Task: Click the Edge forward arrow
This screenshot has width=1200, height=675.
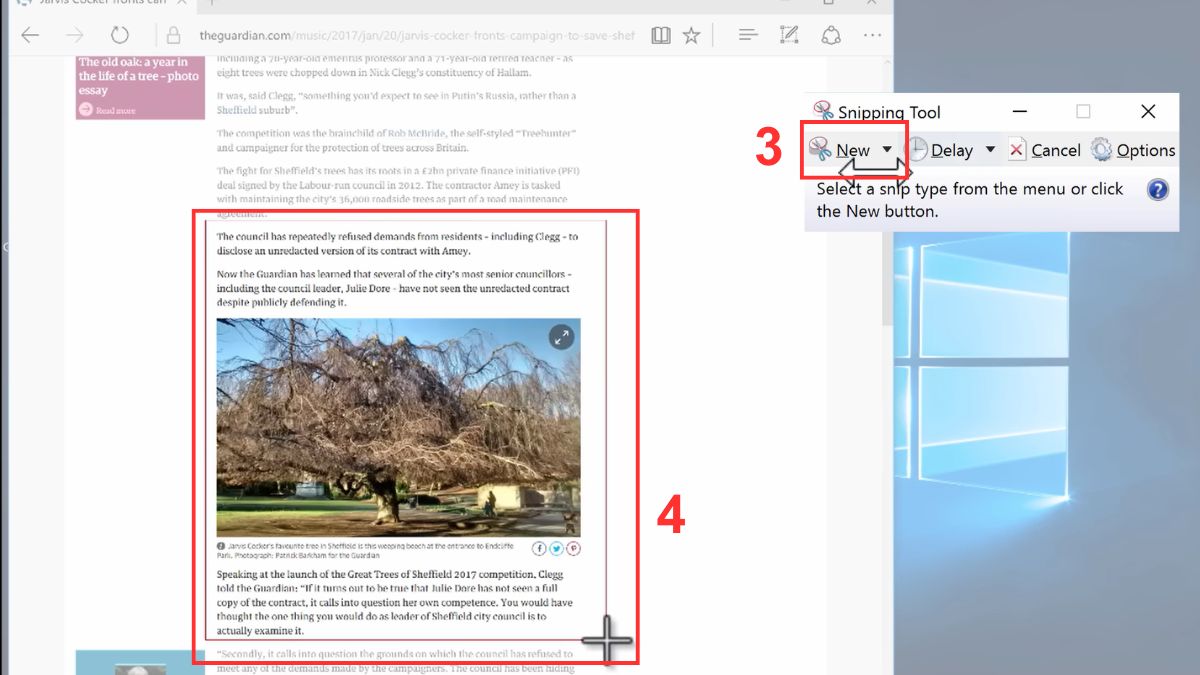Action: coord(75,36)
